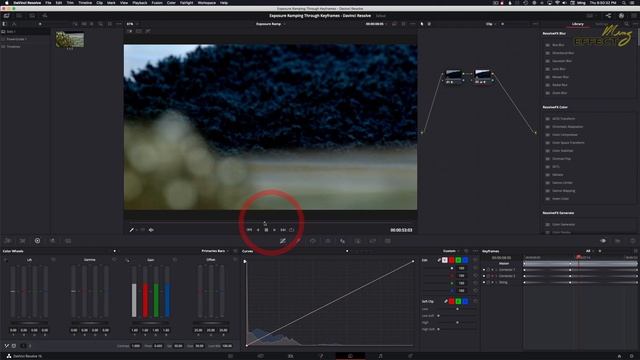Toggle loop playback in the viewer
The width and height of the screenshot is (640, 360).
291,230
